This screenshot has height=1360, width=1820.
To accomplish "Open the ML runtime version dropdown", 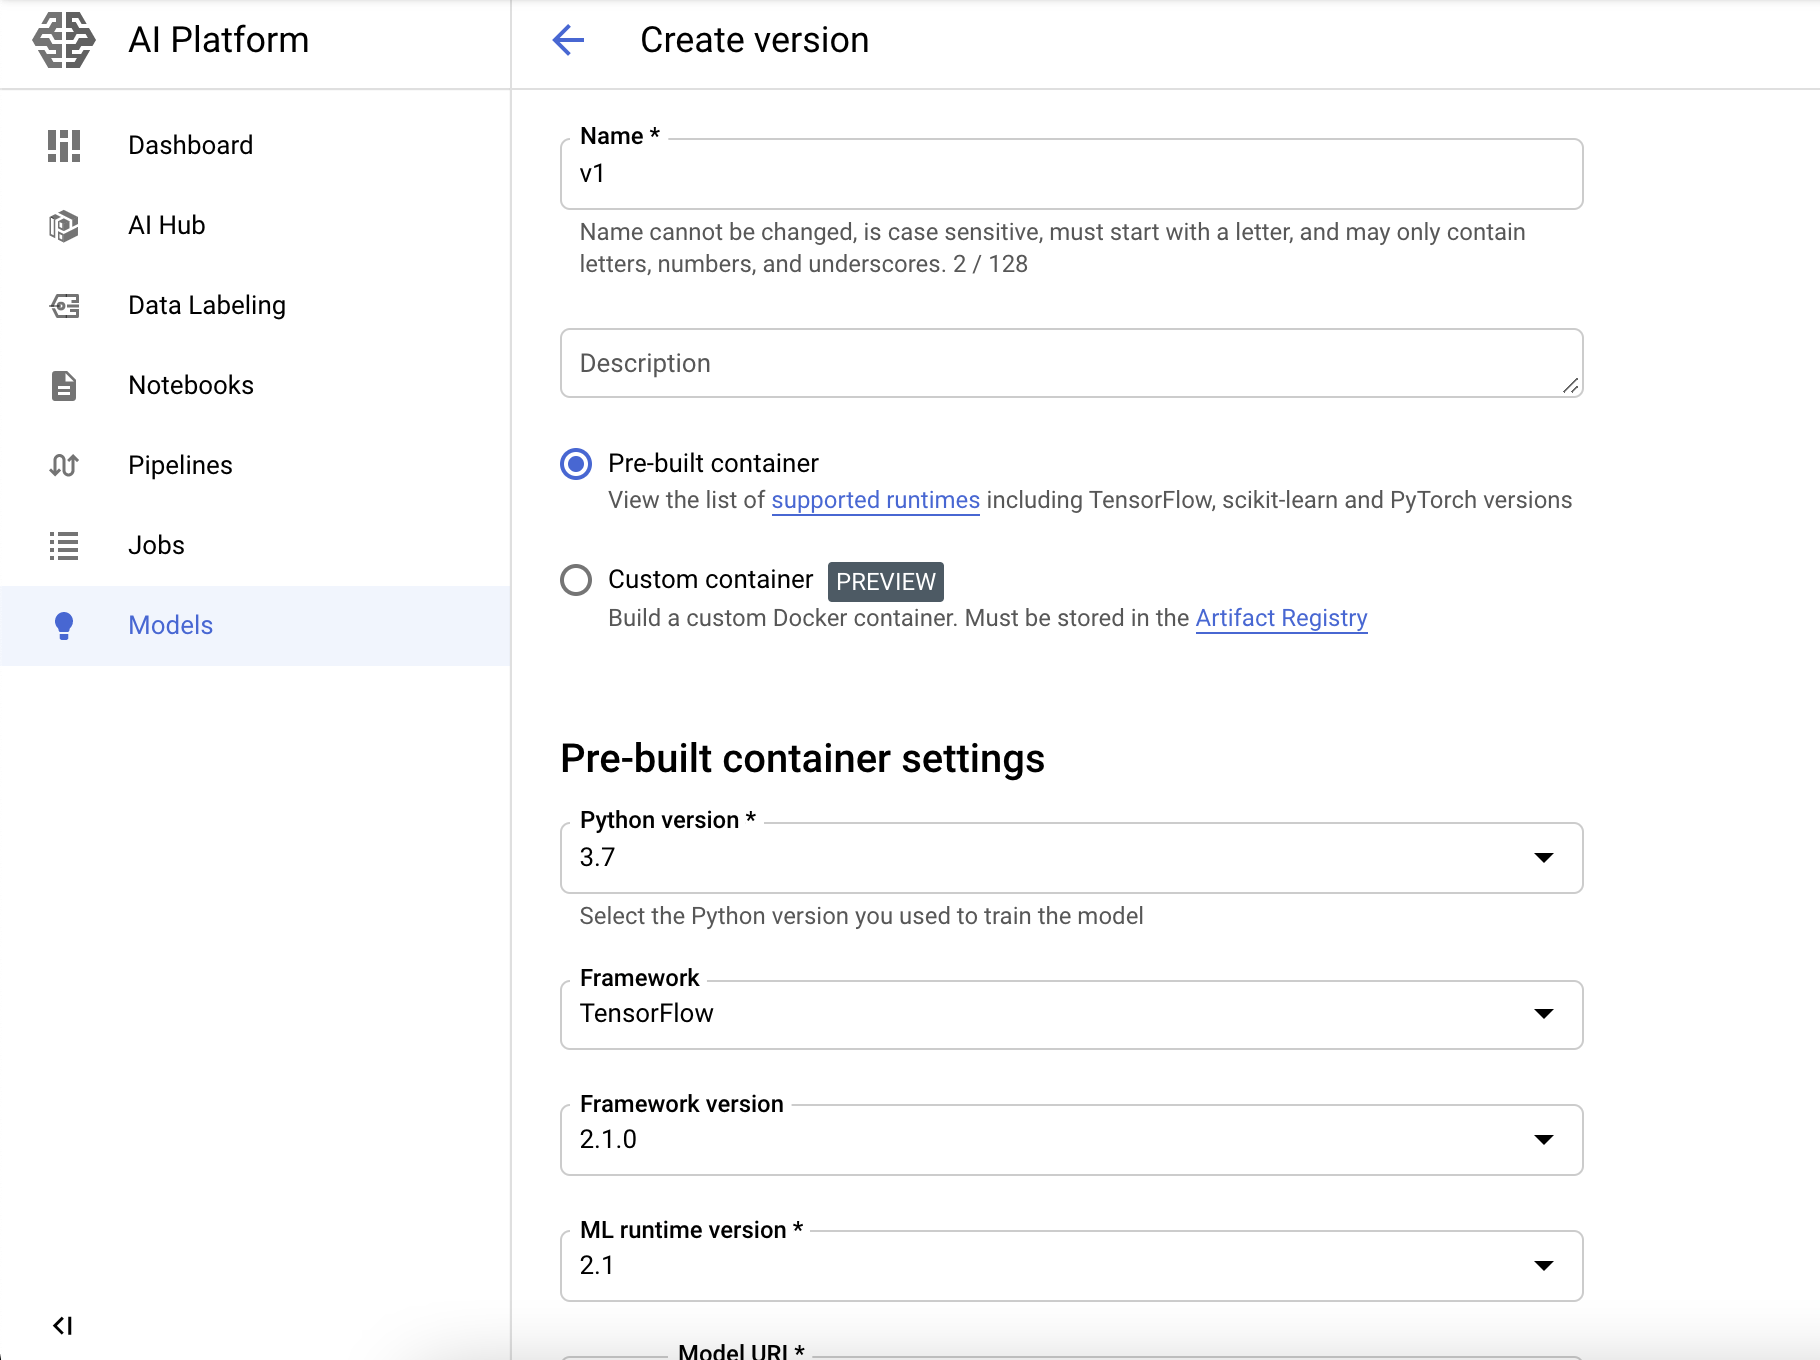I will 1070,1266.
